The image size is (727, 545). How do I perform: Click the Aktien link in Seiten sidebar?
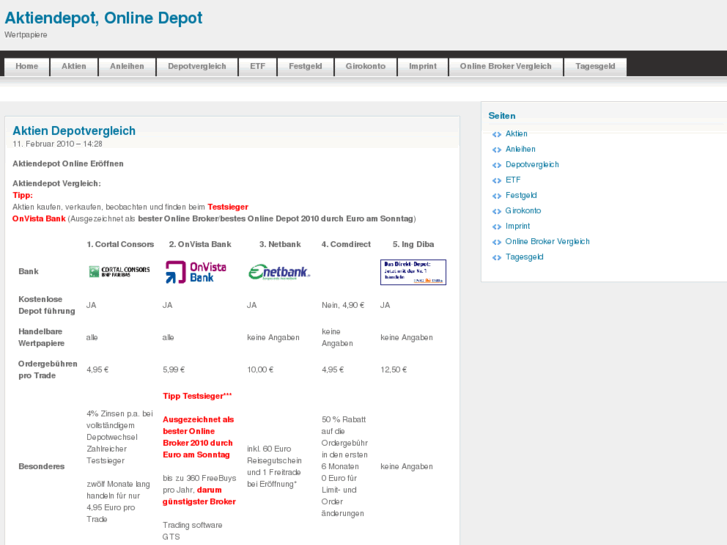tap(516, 134)
